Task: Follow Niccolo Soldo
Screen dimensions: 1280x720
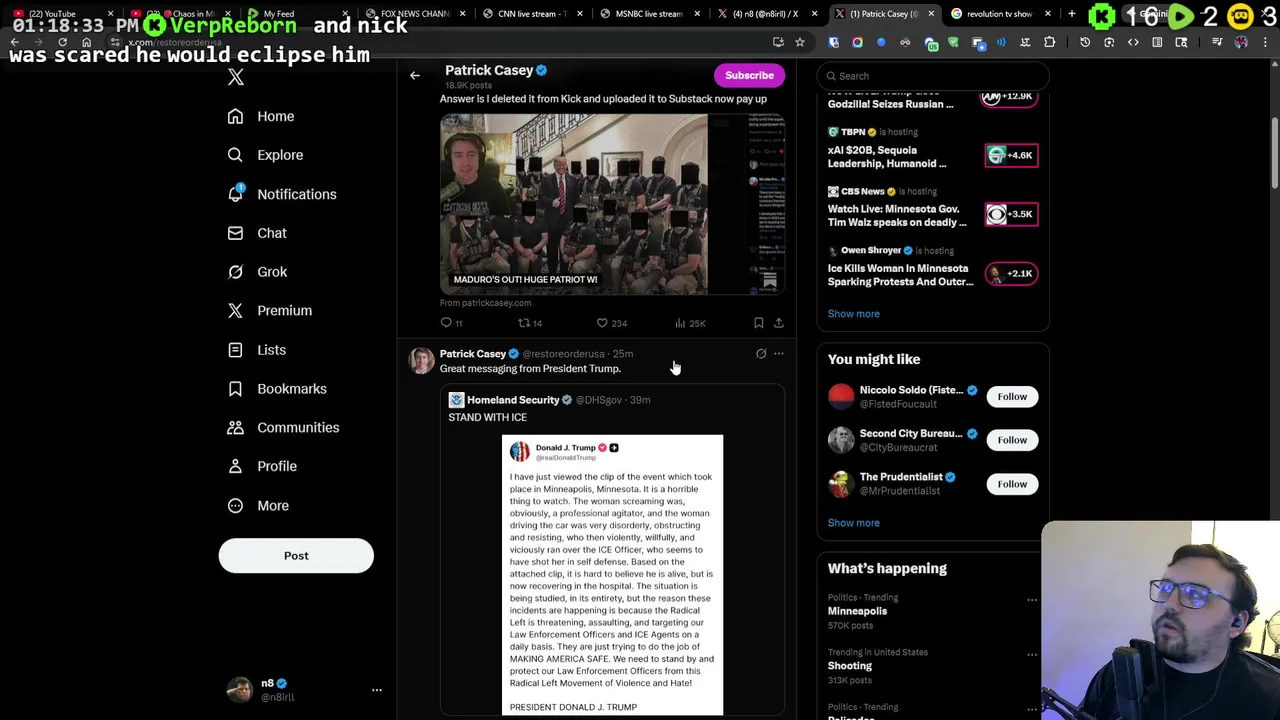Action: click(x=1012, y=397)
